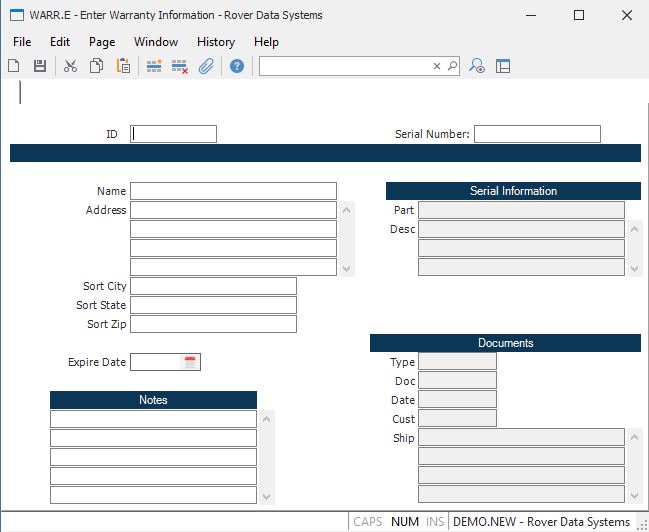Viewport: 649px width, 532px height.
Task: Click the Save disk icon
Action: (x=40, y=66)
